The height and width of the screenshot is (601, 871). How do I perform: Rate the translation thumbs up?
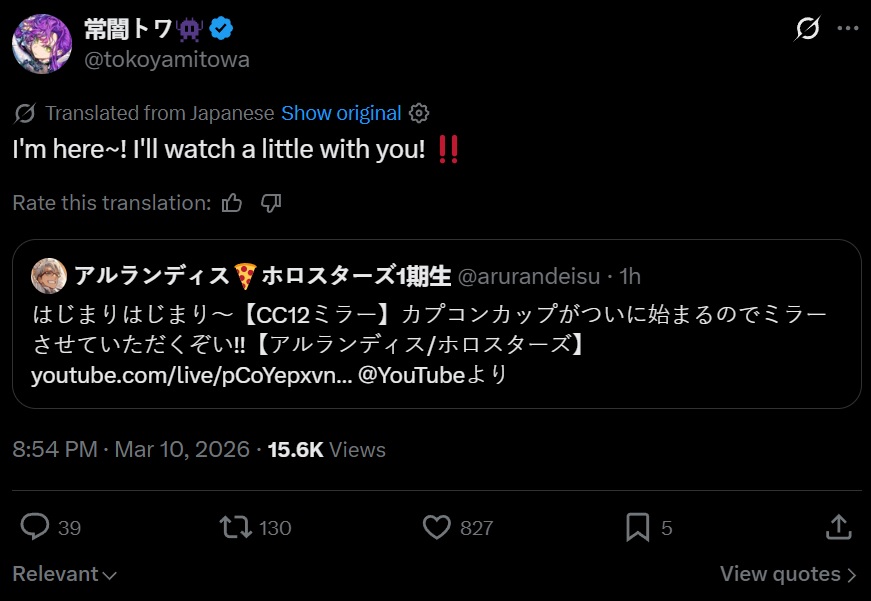232,203
